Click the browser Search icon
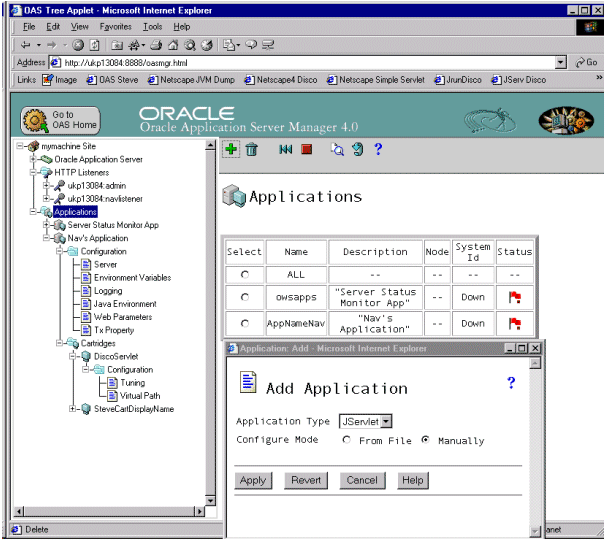 (x=190, y=45)
